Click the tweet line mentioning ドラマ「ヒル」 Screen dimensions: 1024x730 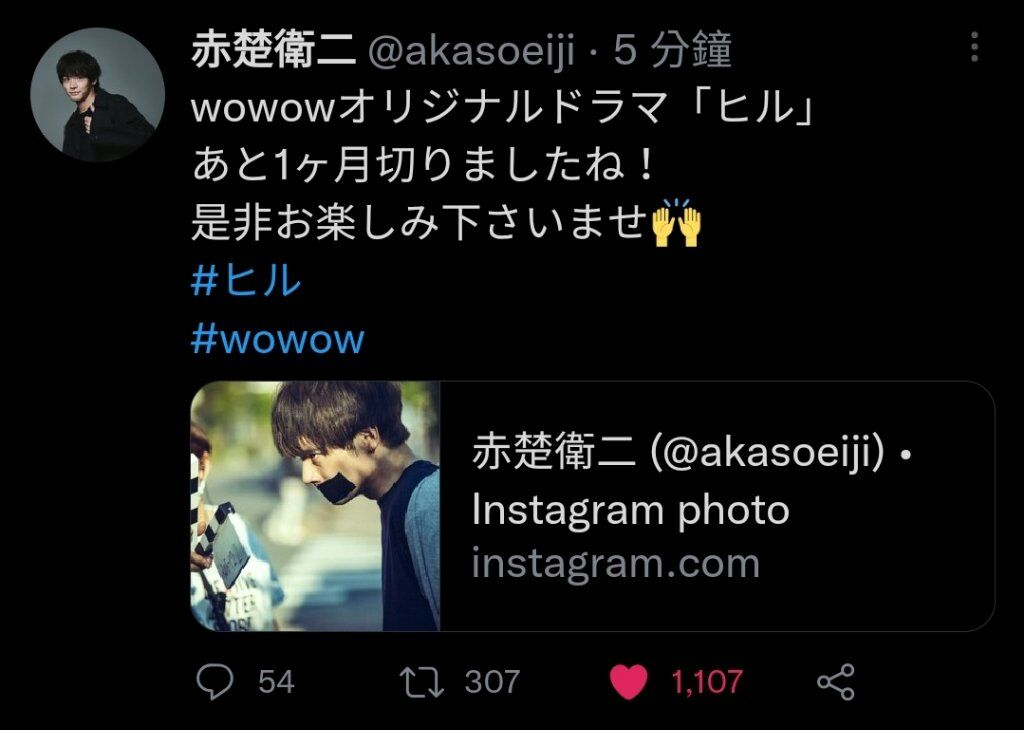503,107
